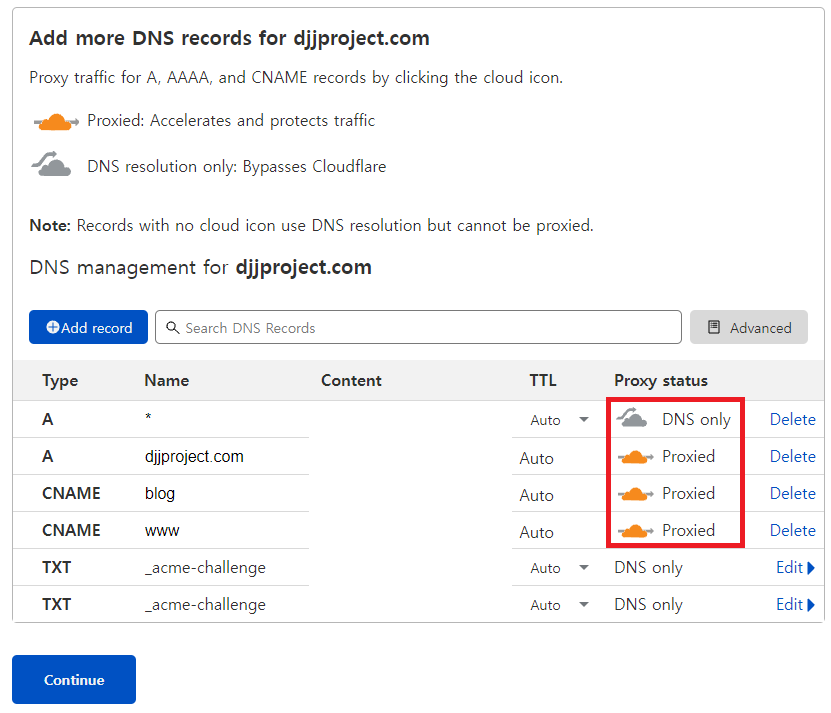
Task: Delete the wildcard A record
Action: pyautogui.click(x=792, y=419)
